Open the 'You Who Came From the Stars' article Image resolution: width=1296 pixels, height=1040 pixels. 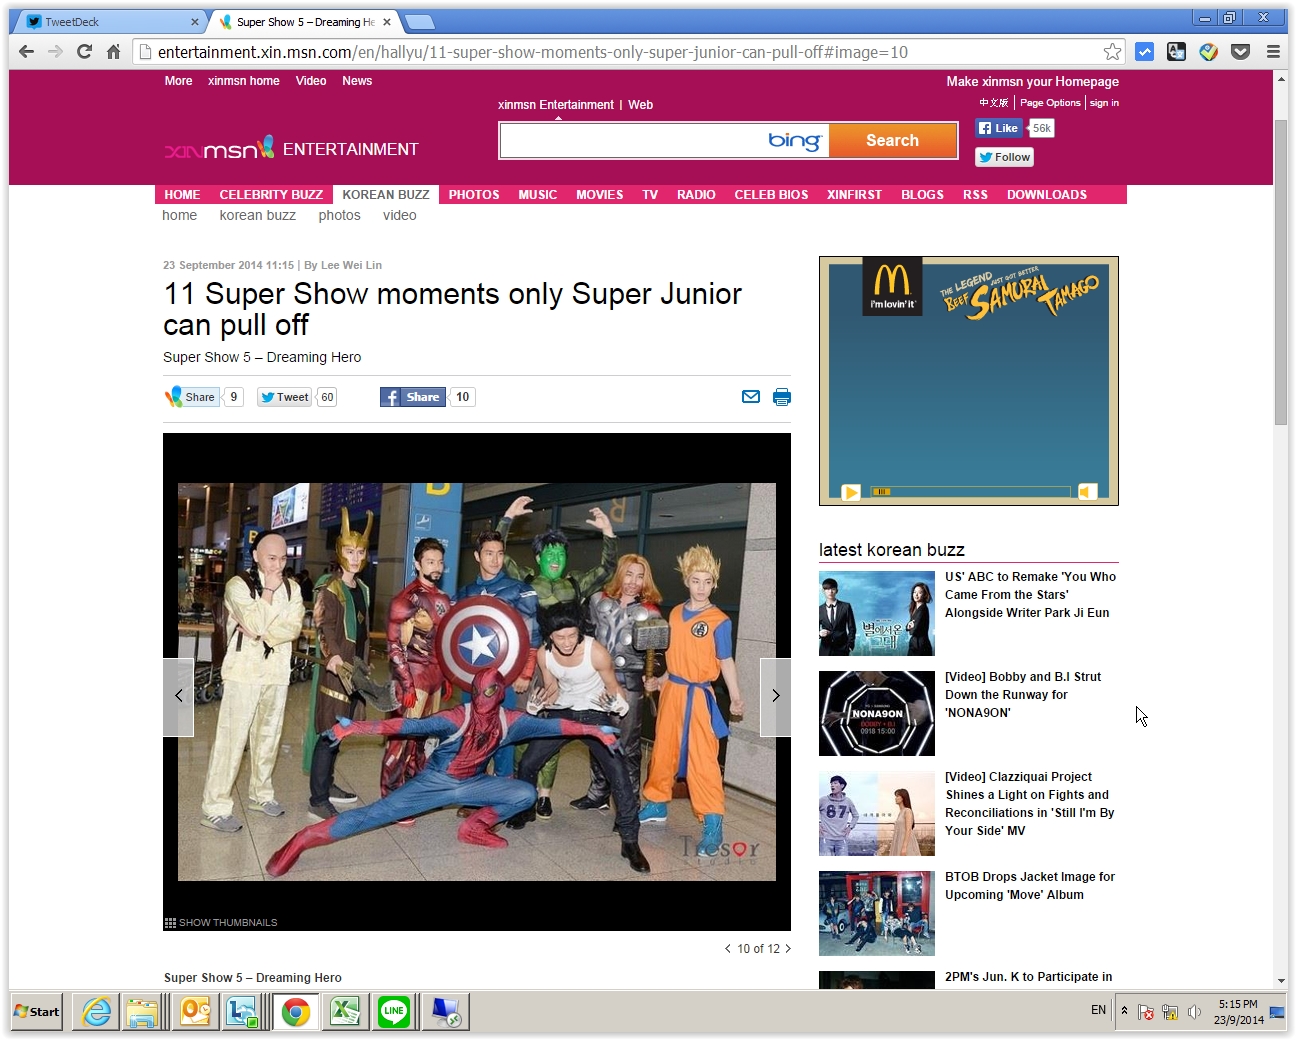pyautogui.click(x=1031, y=595)
